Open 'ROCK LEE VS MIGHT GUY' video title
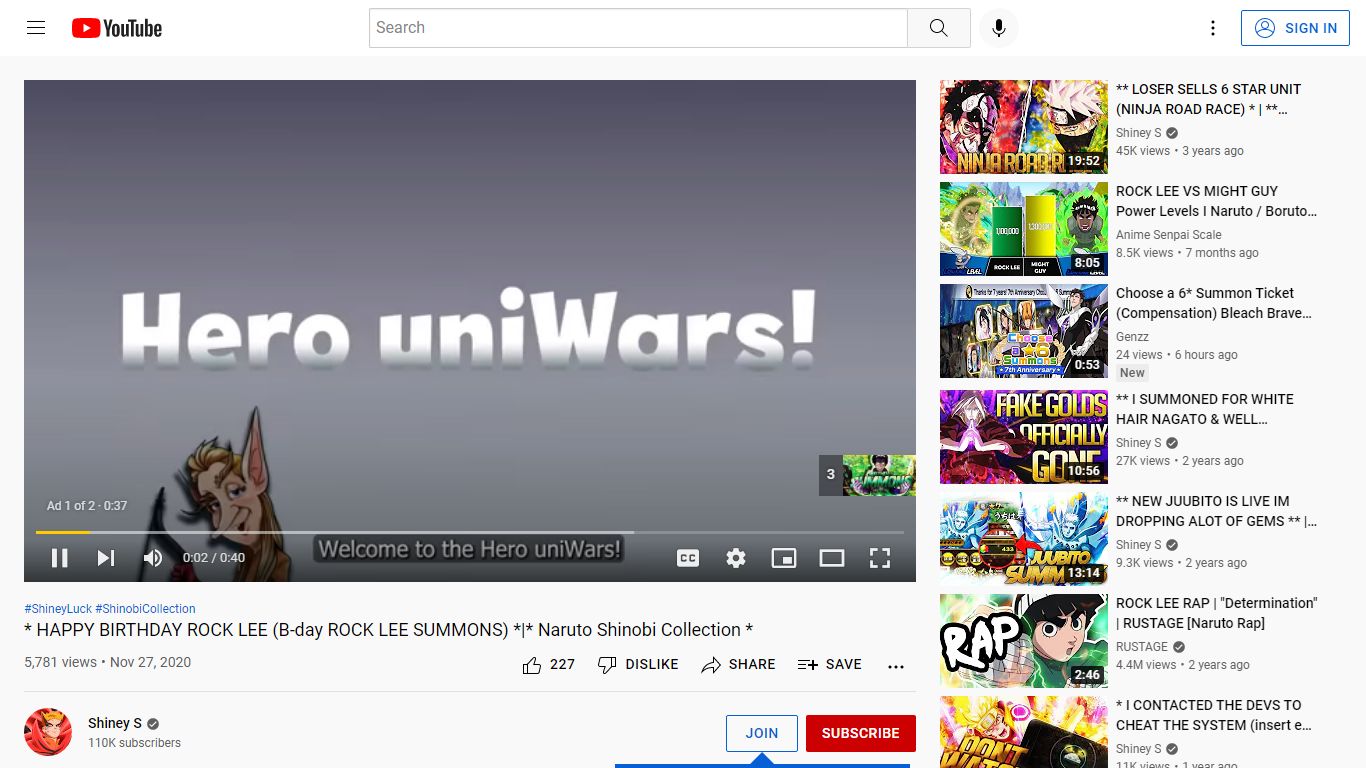 [x=1216, y=201]
